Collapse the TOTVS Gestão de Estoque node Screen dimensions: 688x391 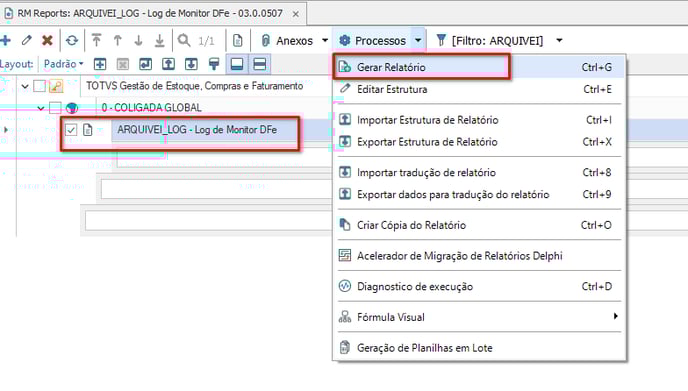25,86
